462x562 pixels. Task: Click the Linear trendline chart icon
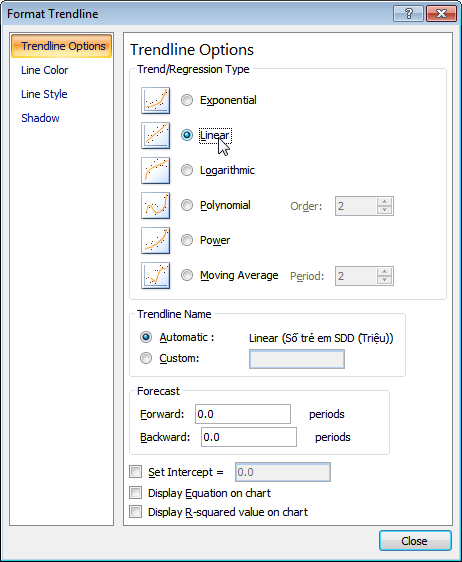tap(156, 135)
